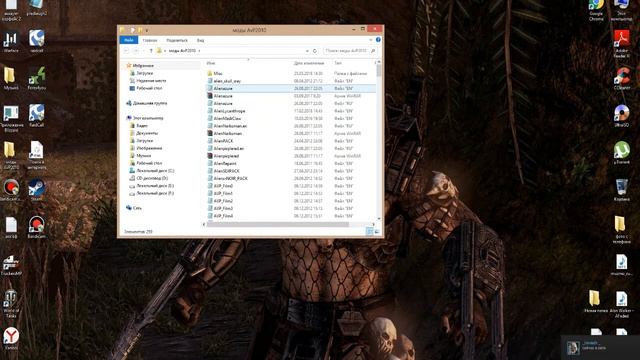This screenshot has width=640, height=360.
Task: Open the Поделиться ribbon tab
Action: (177, 40)
